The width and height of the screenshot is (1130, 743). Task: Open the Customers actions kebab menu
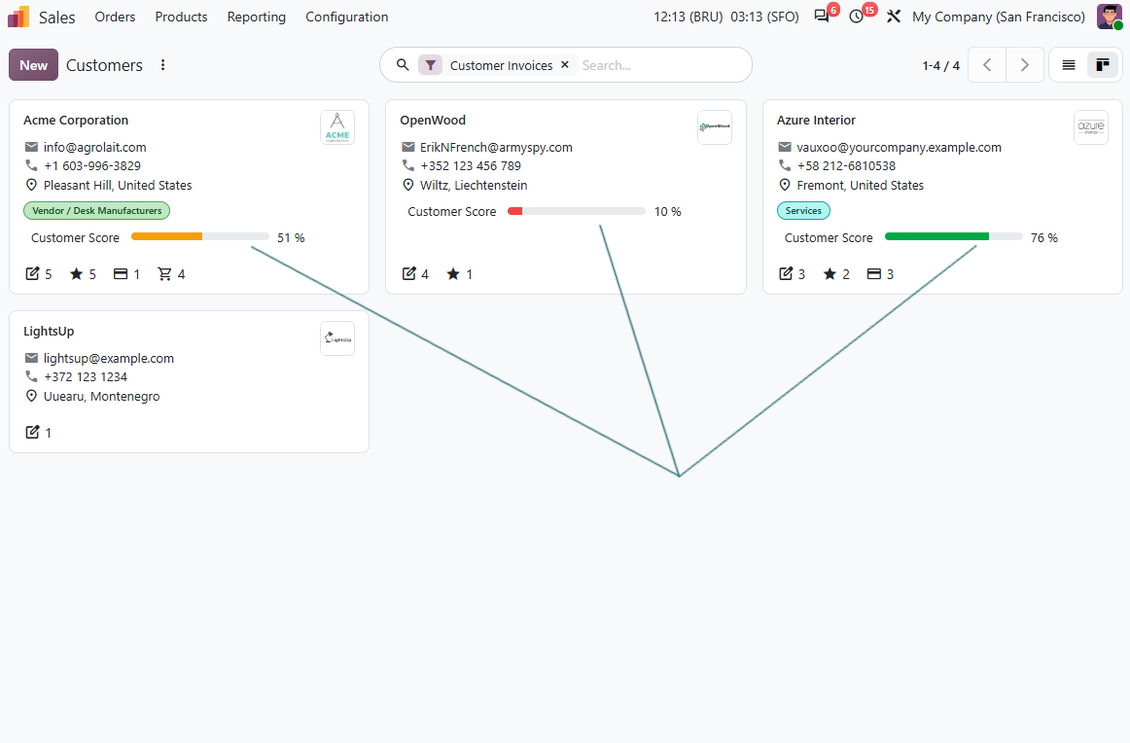163,65
